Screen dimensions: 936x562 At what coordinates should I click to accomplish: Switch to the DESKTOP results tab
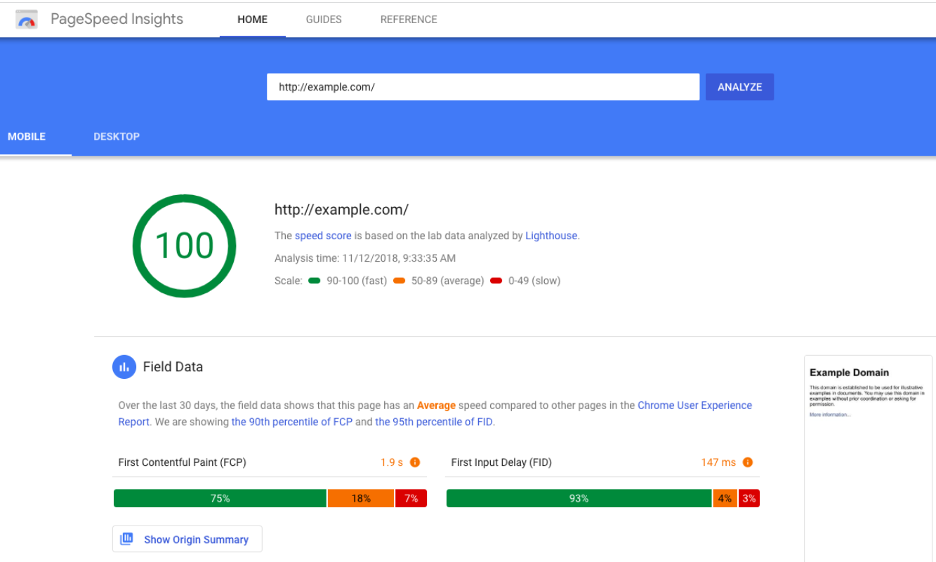(116, 137)
